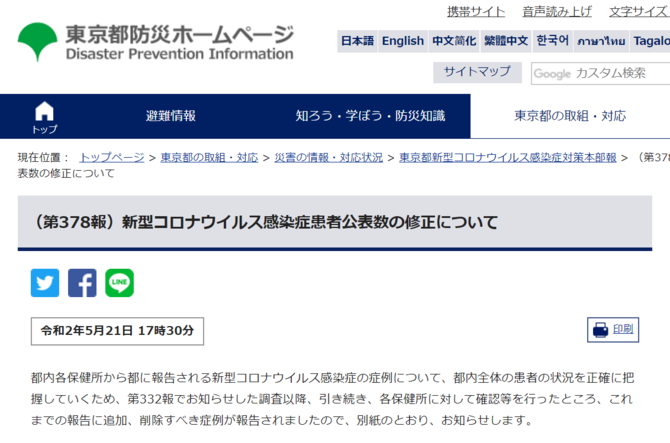This screenshot has width=670, height=443.
Task: Share the article via LINE icon
Action: pos(119,283)
